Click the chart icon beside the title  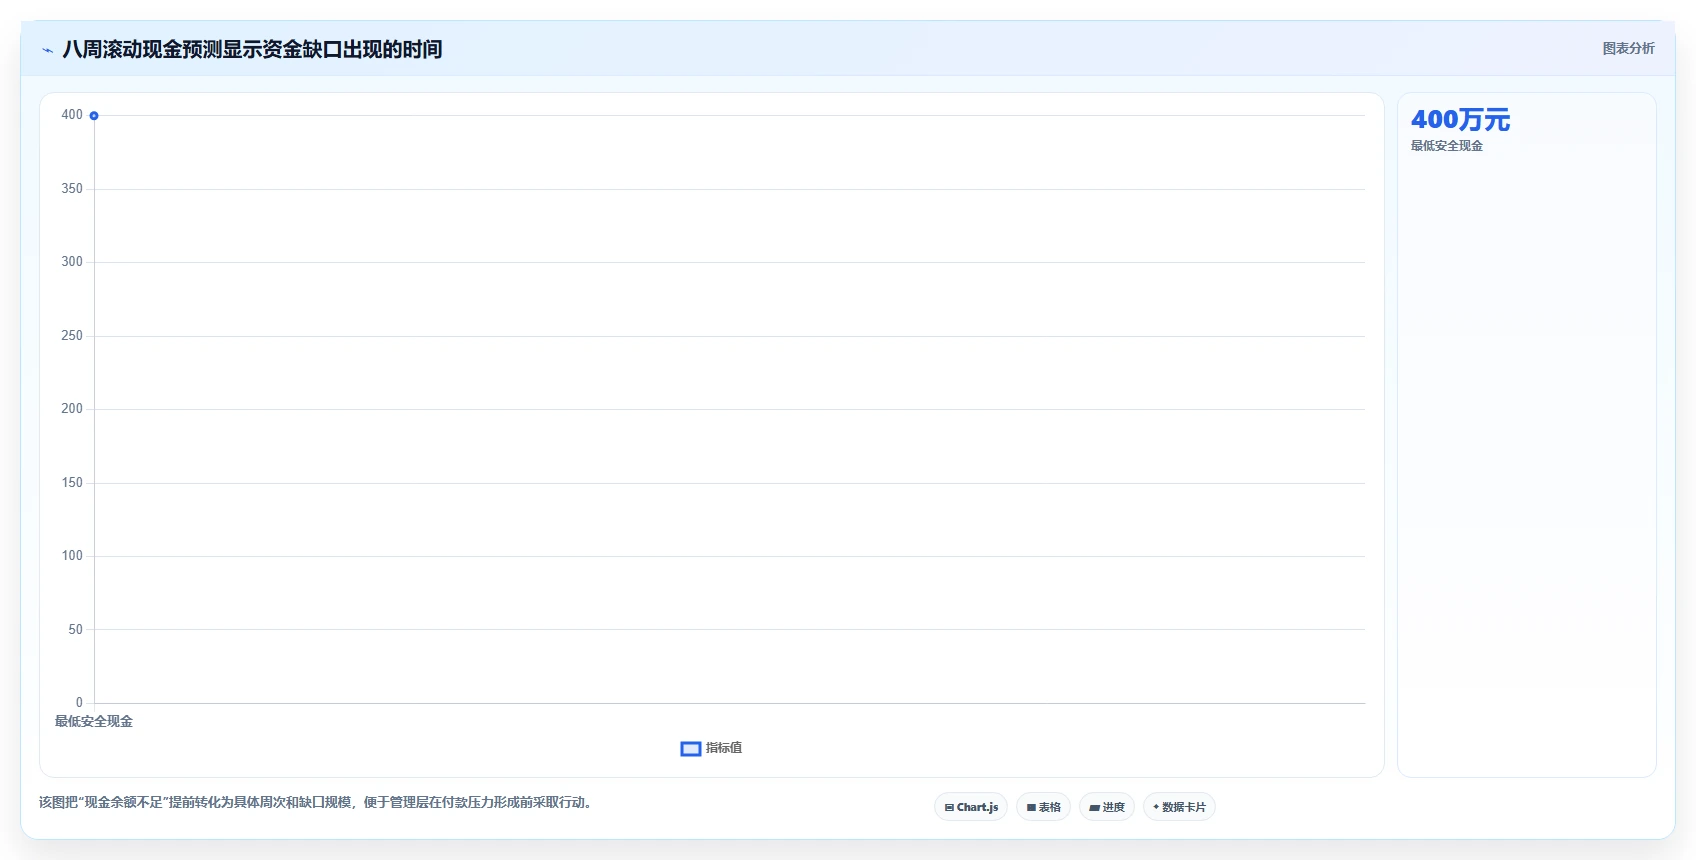click(x=47, y=50)
